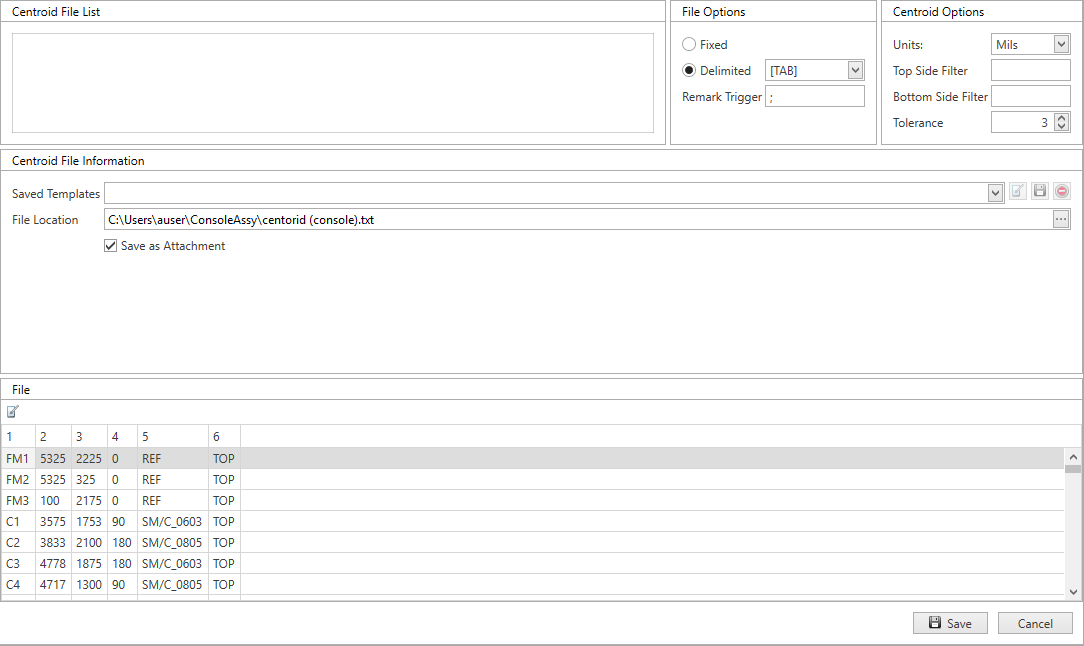Click the Cancel button
This screenshot has height=646, width=1084.
pyautogui.click(x=1035, y=622)
